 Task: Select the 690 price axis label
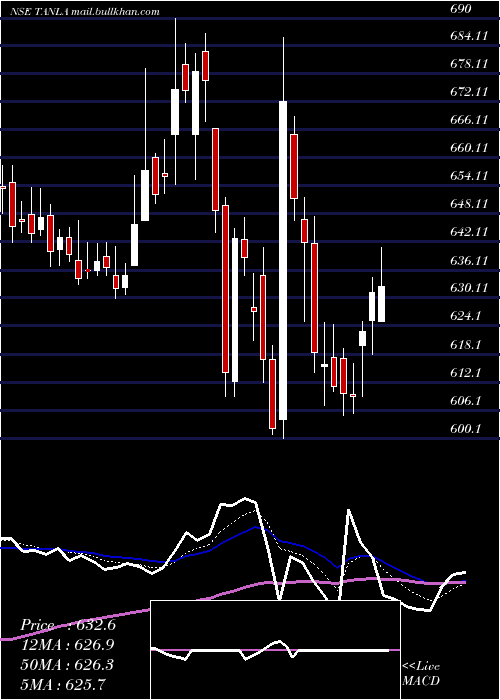pos(461,9)
